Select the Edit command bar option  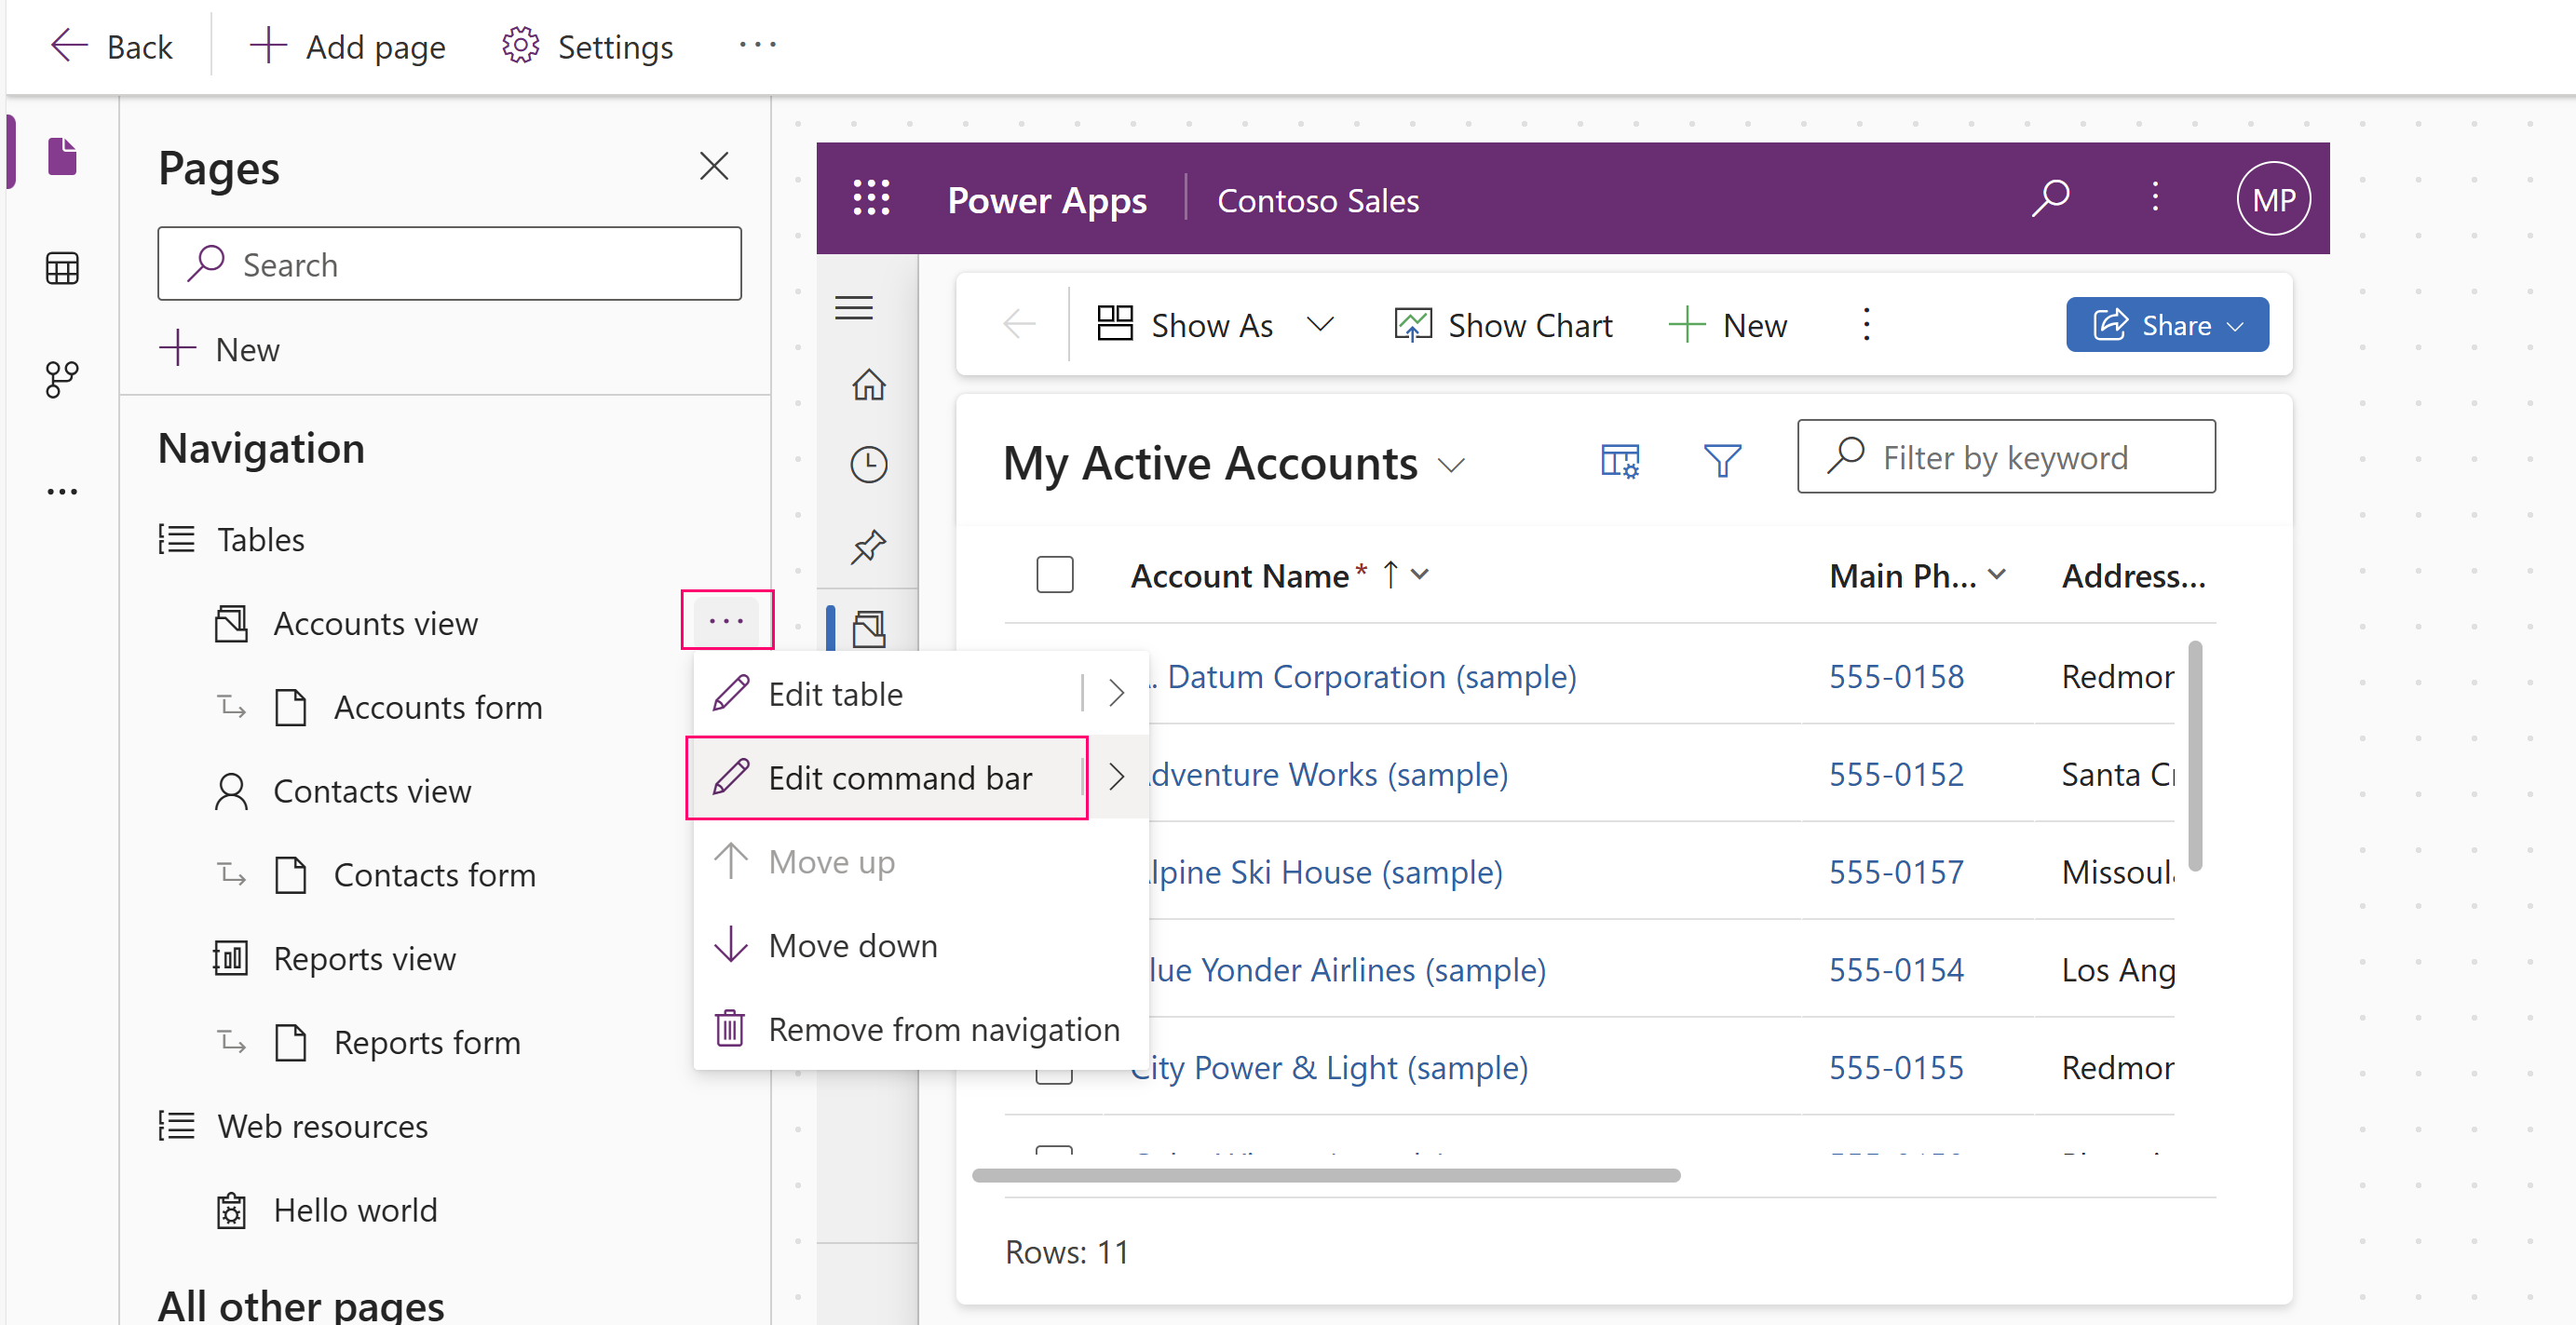tap(902, 777)
